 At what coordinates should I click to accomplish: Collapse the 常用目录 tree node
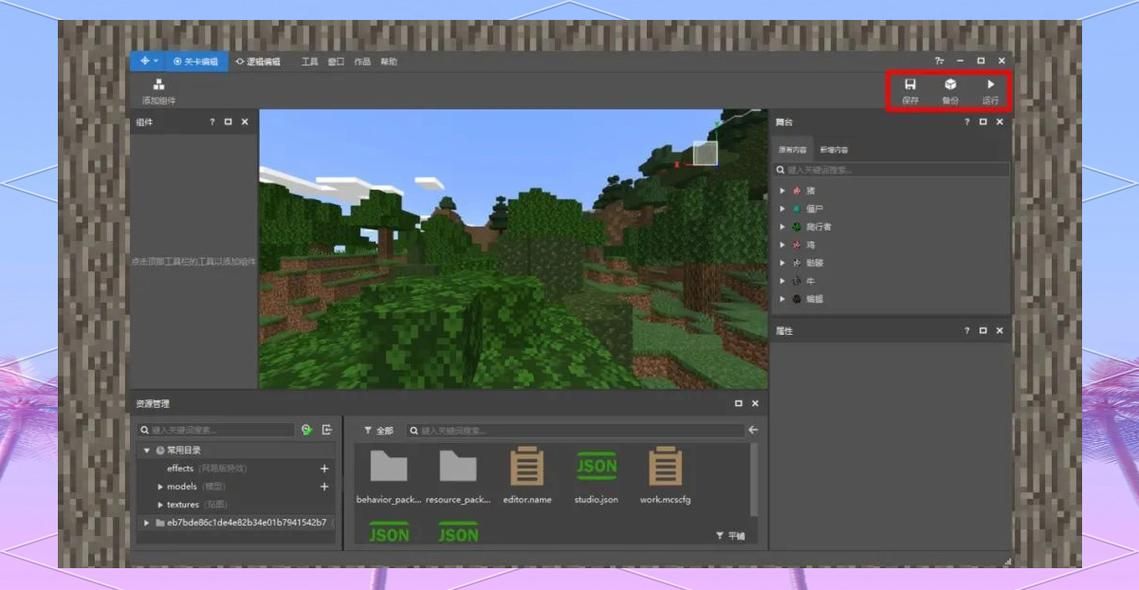[147, 450]
